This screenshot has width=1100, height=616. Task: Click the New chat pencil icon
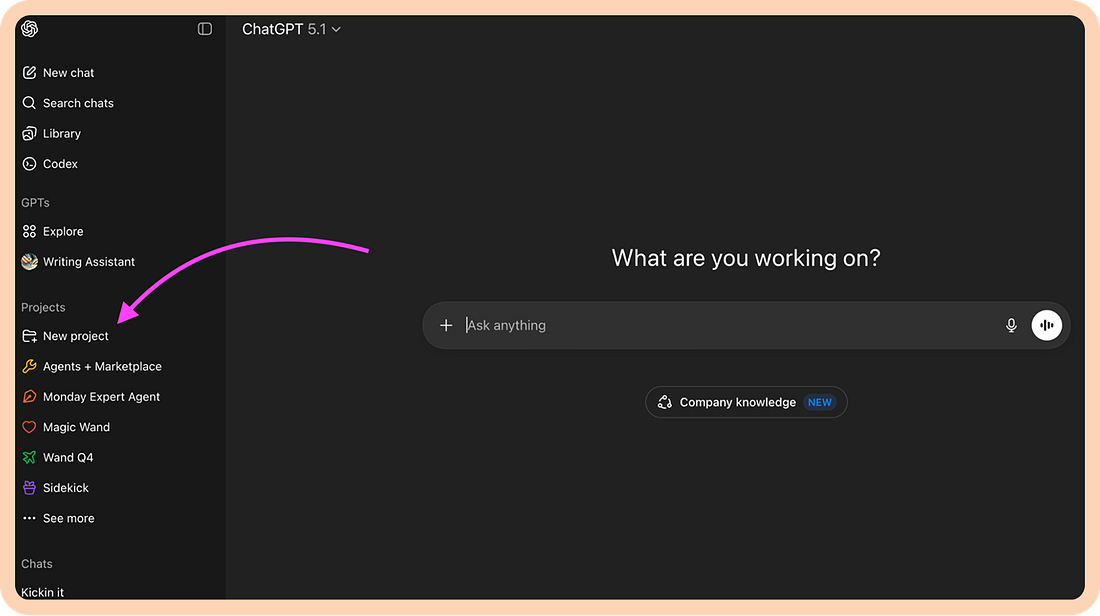pyautogui.click(x=29, y=73)
